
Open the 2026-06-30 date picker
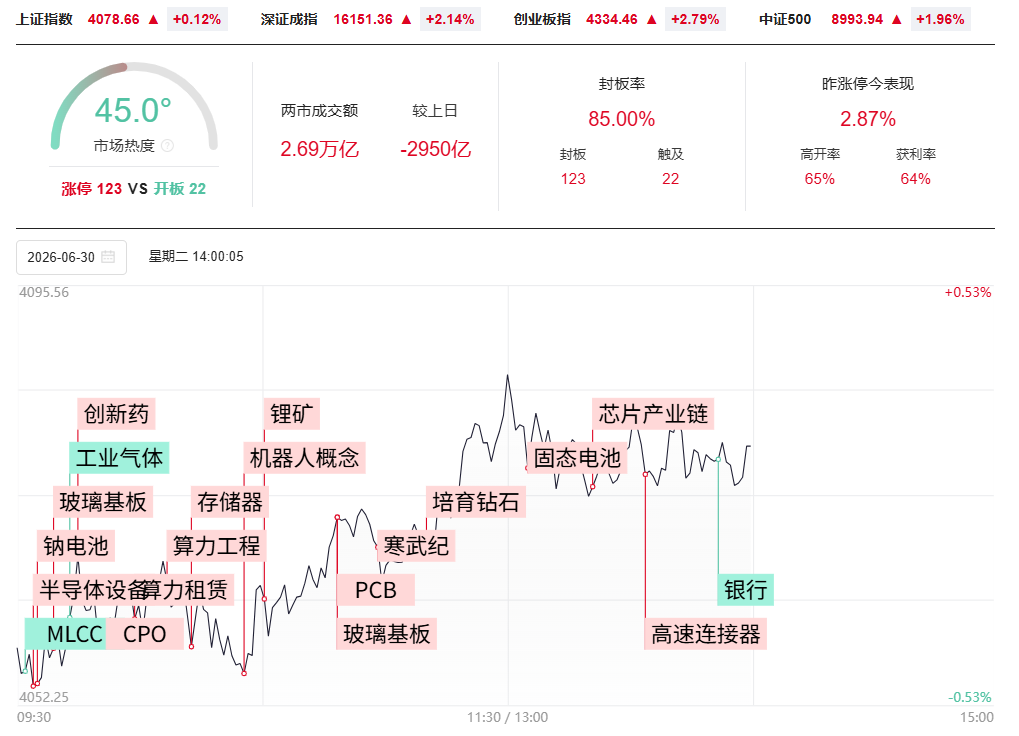coord(71,257)
